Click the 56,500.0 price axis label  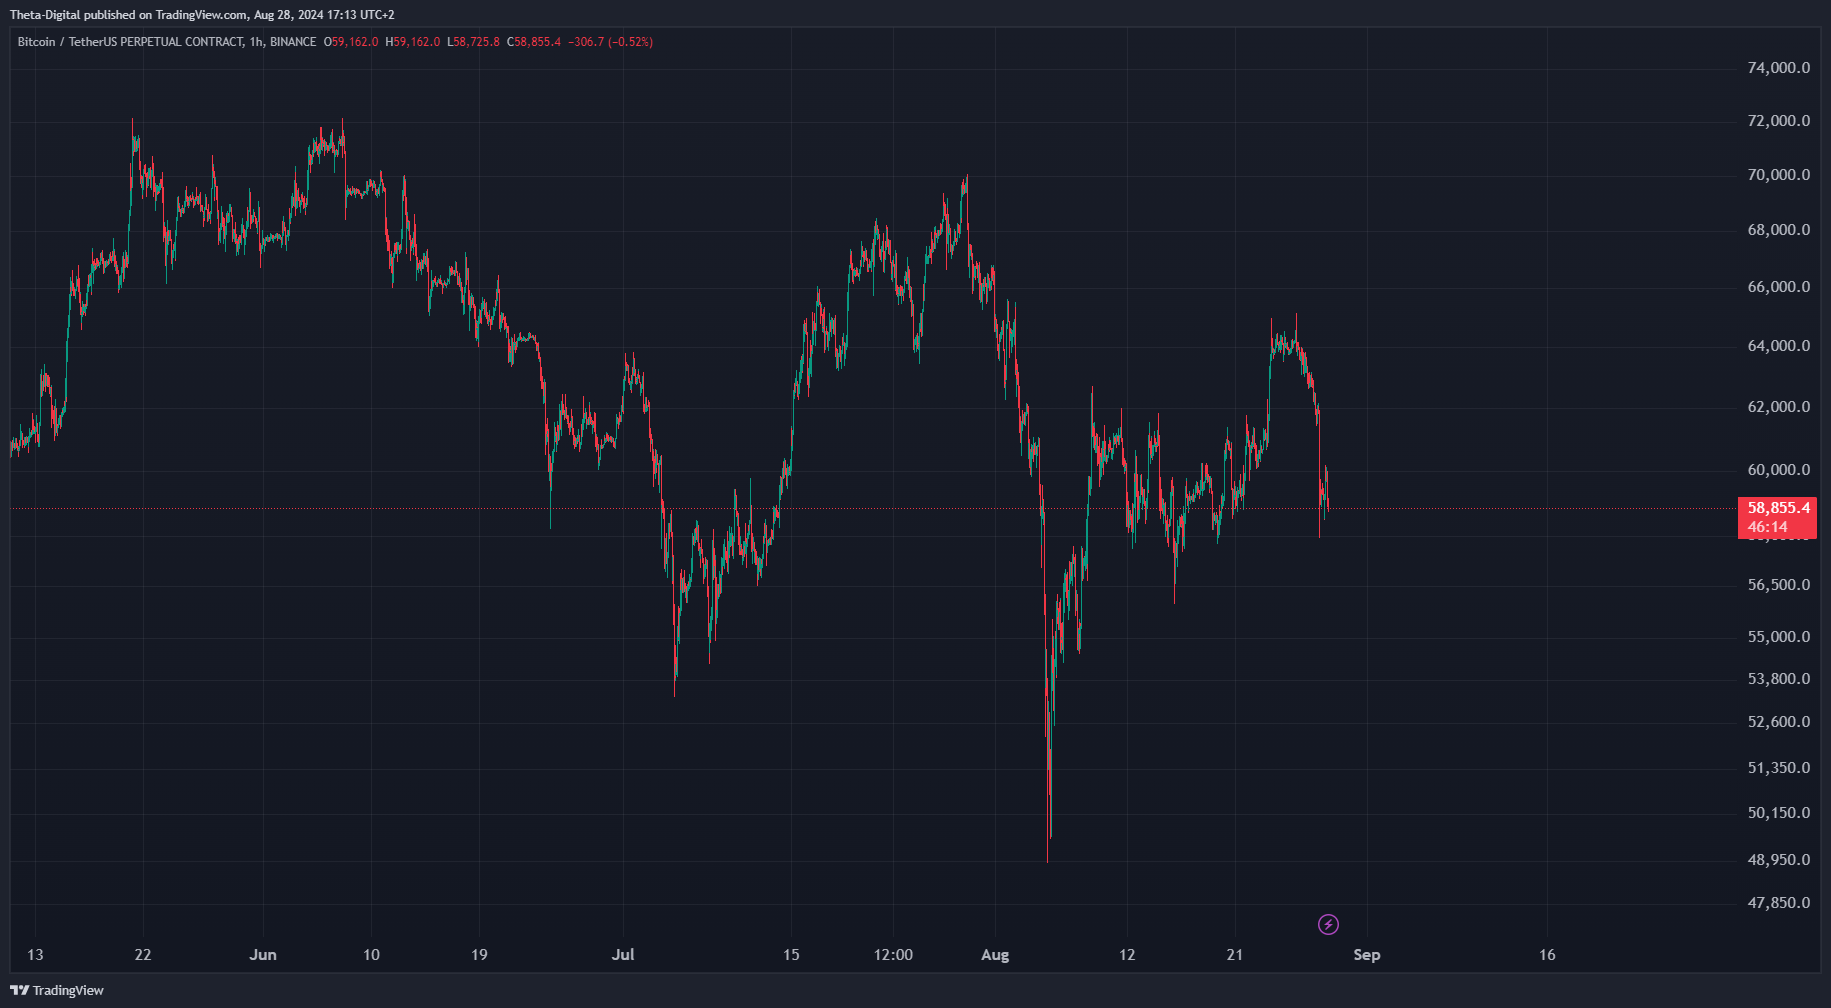(x=1779, y=585)
